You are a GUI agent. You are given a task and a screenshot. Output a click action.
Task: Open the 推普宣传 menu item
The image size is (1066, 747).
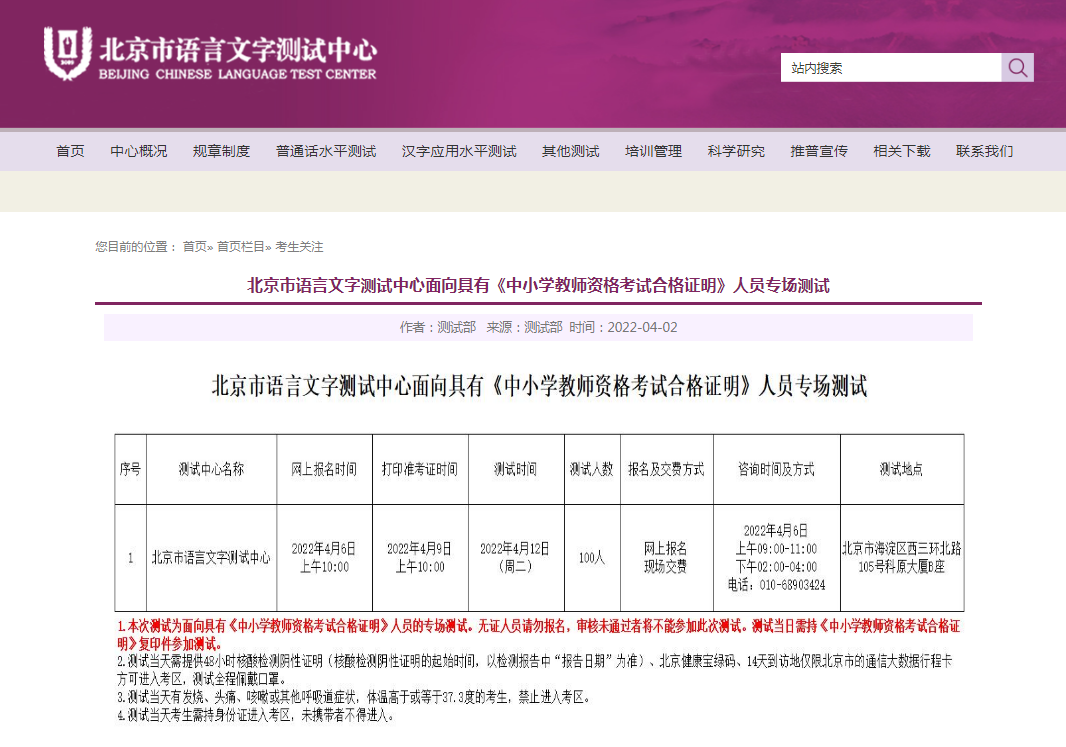[819, 151]
